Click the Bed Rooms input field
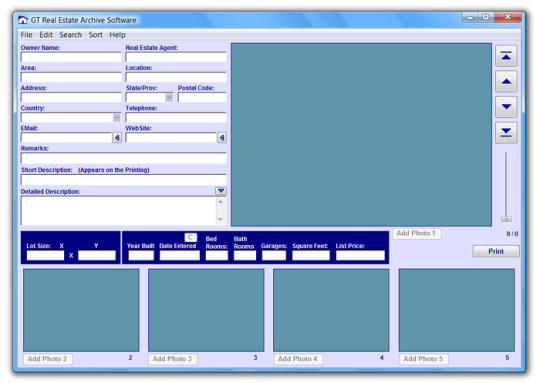The width and height of the screenshot is (540, 383). [x=217, y=256]
